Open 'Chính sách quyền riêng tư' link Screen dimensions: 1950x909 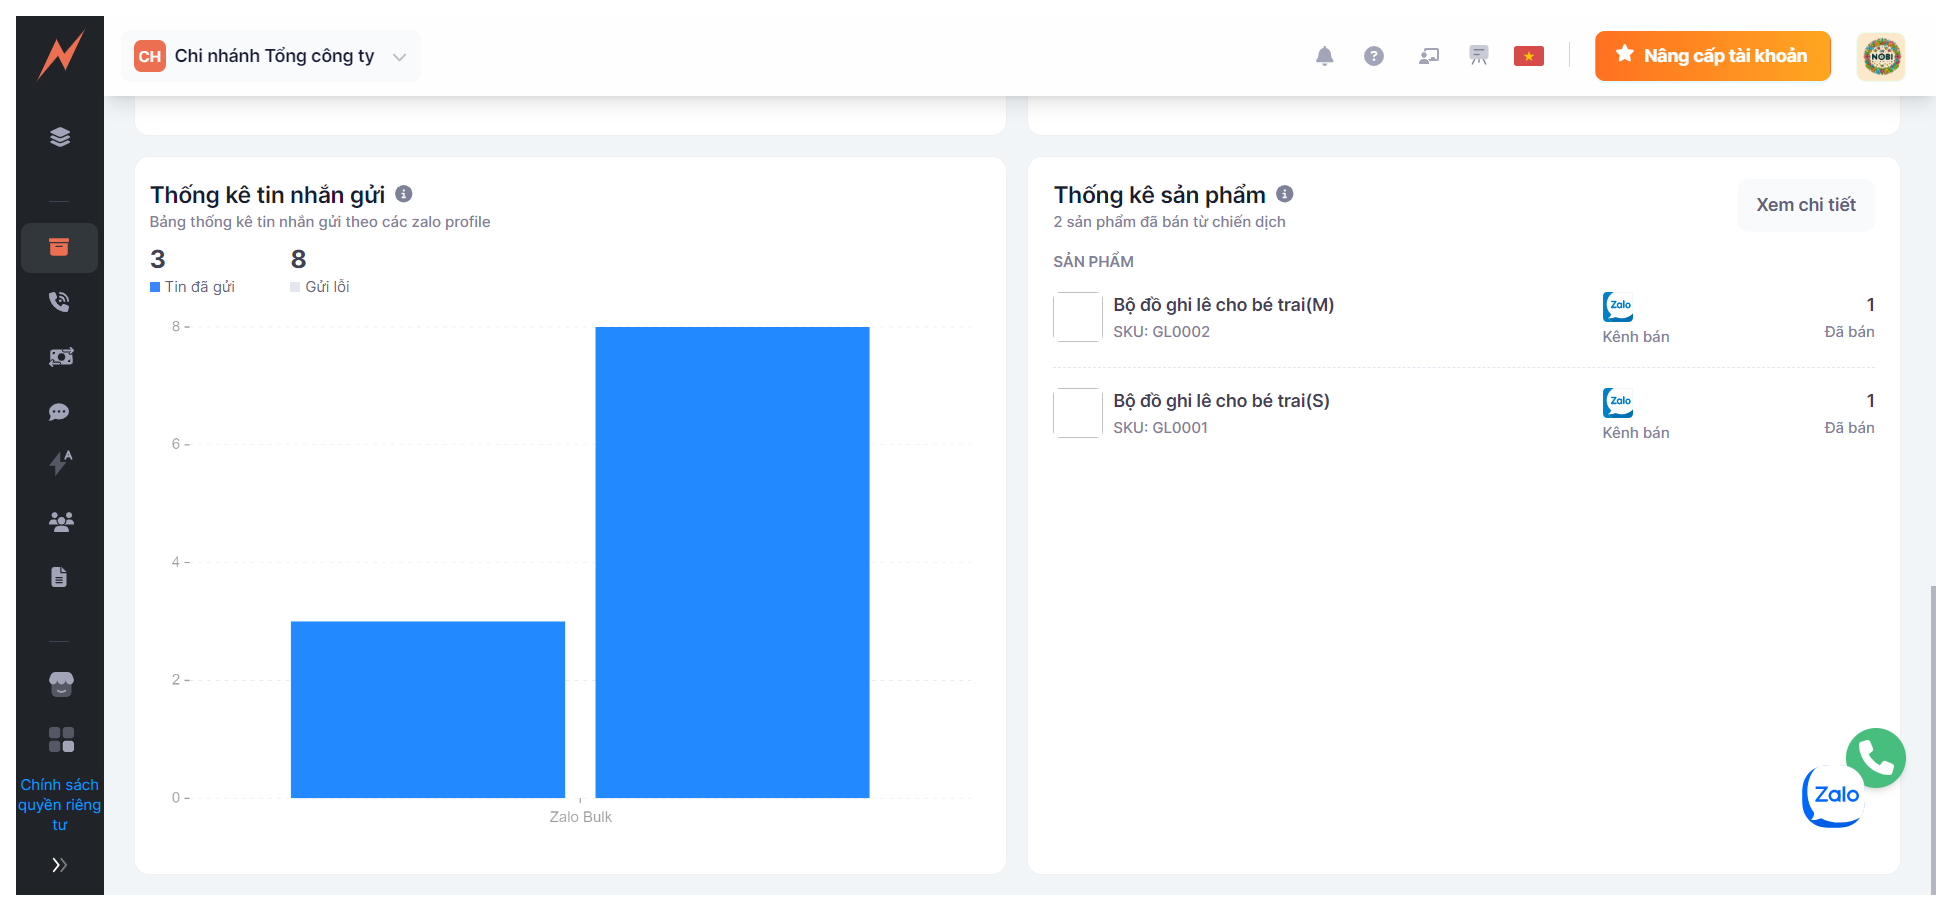click(x=60, y=805)
